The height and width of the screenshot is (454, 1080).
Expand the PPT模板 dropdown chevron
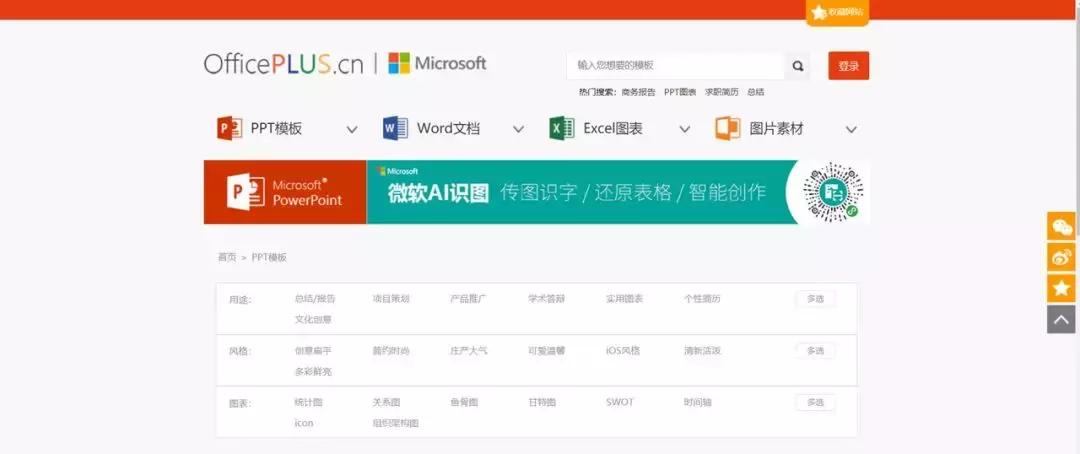pos(352,130)
